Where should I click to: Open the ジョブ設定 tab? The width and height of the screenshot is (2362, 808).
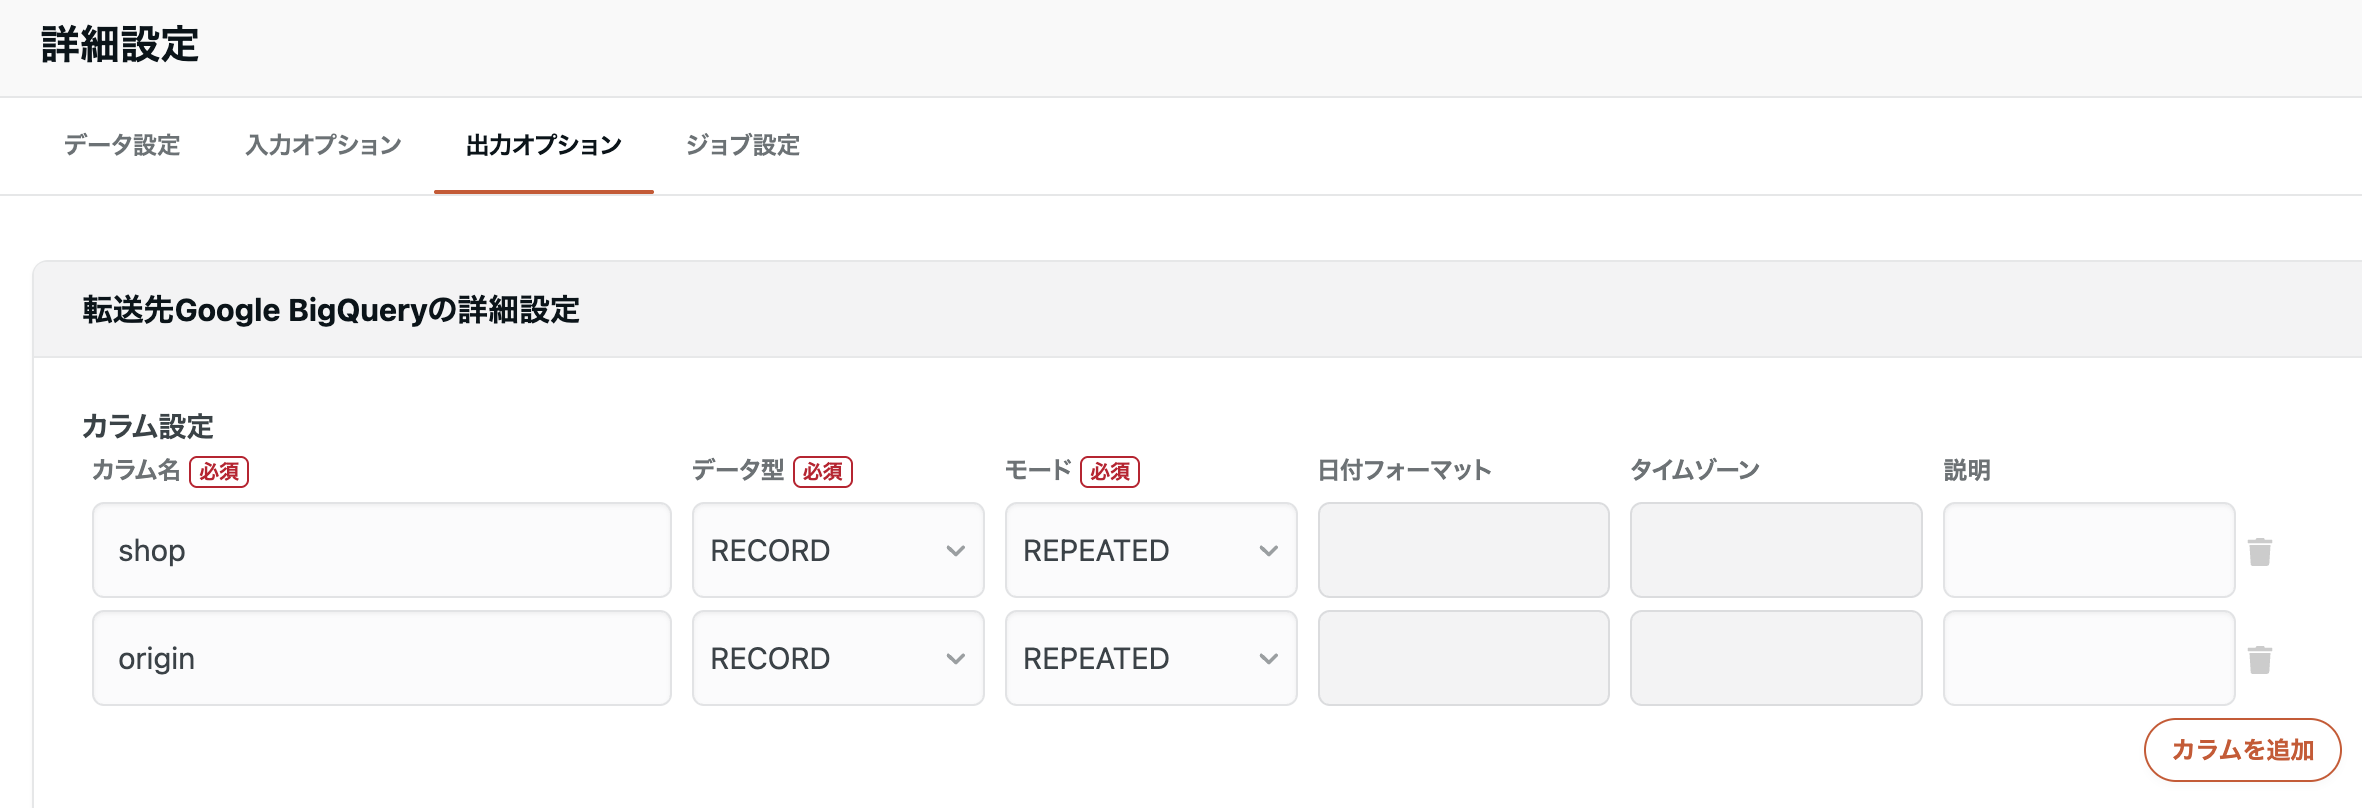click(x=744, y=145)
